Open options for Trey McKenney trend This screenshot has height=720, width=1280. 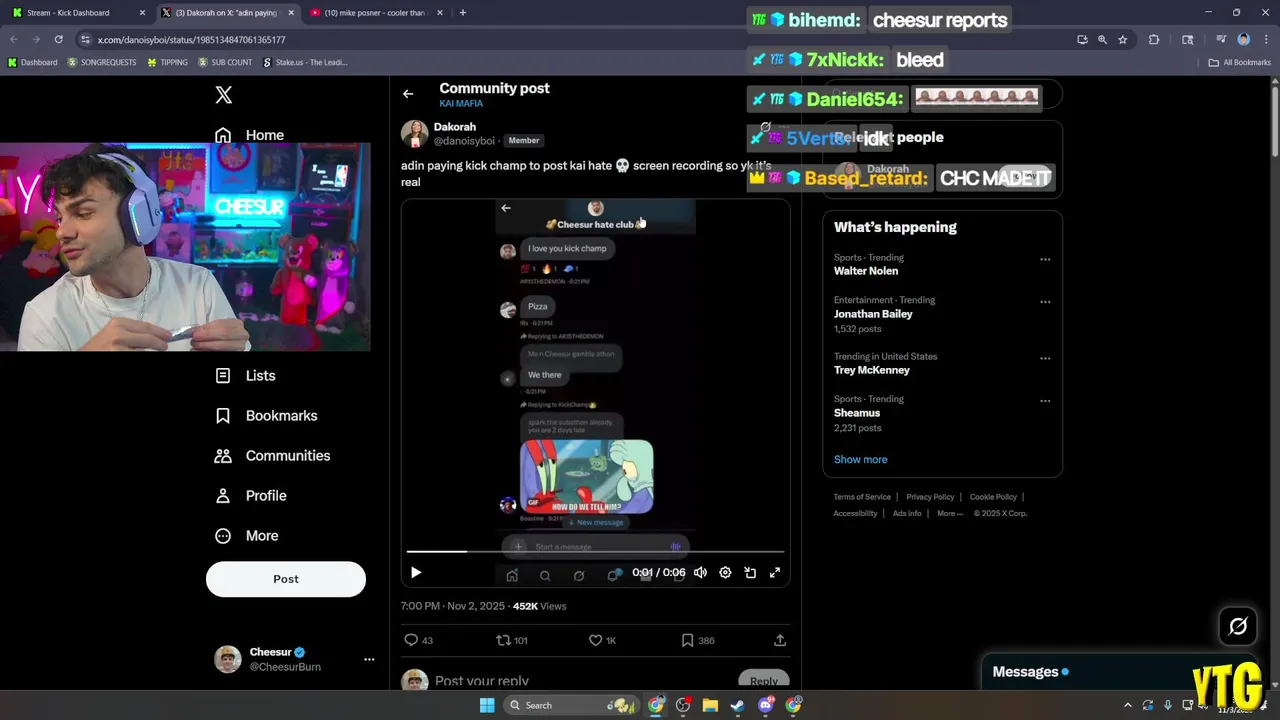1045,358
